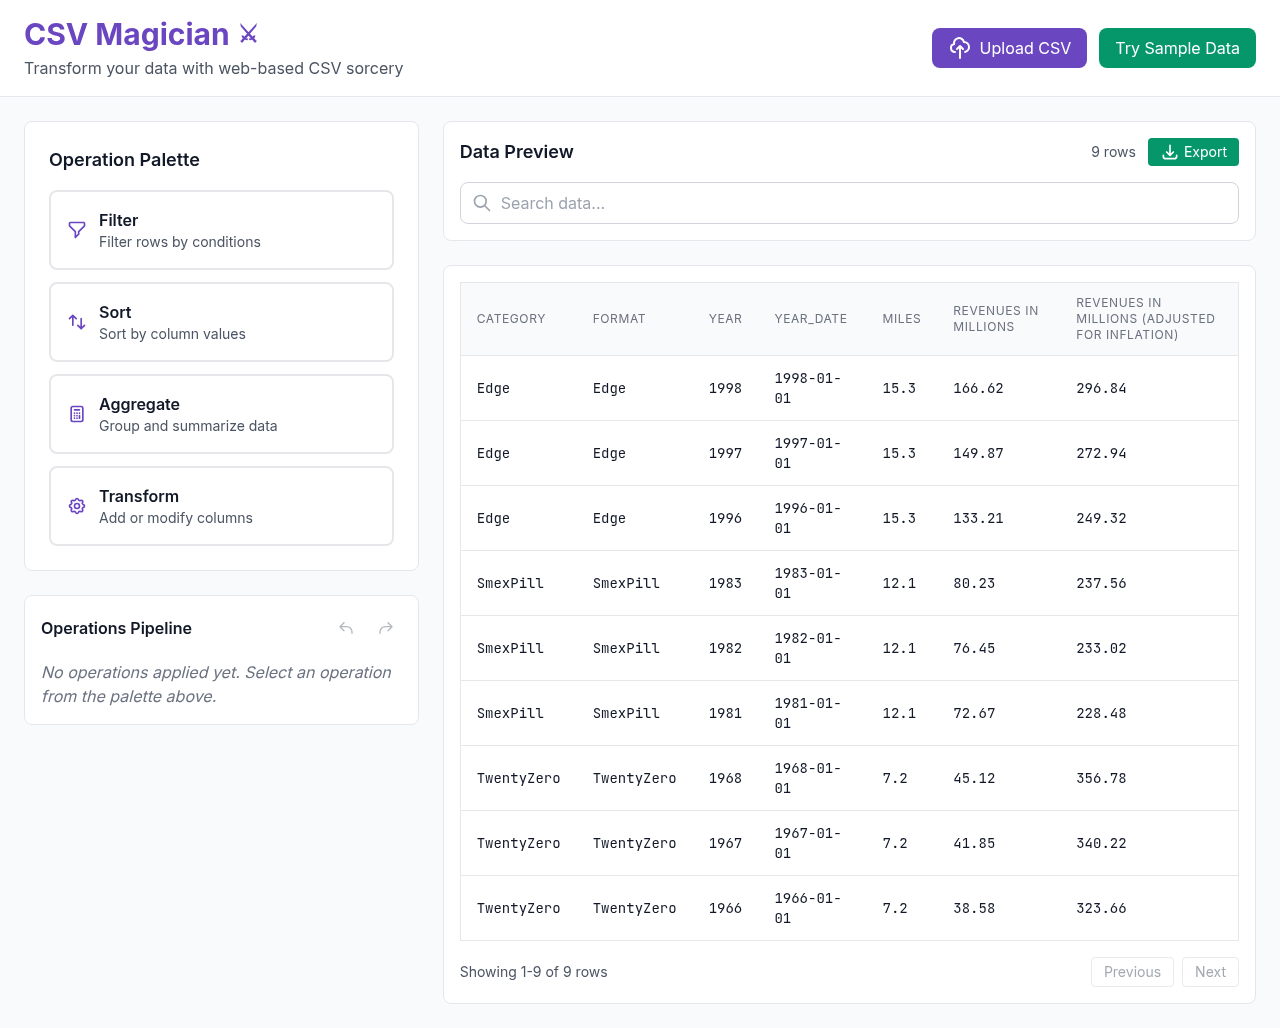Go to the Next page of rows
The height and width of the screenshot is (1028, 1280).
click(x=1210, y=971)
